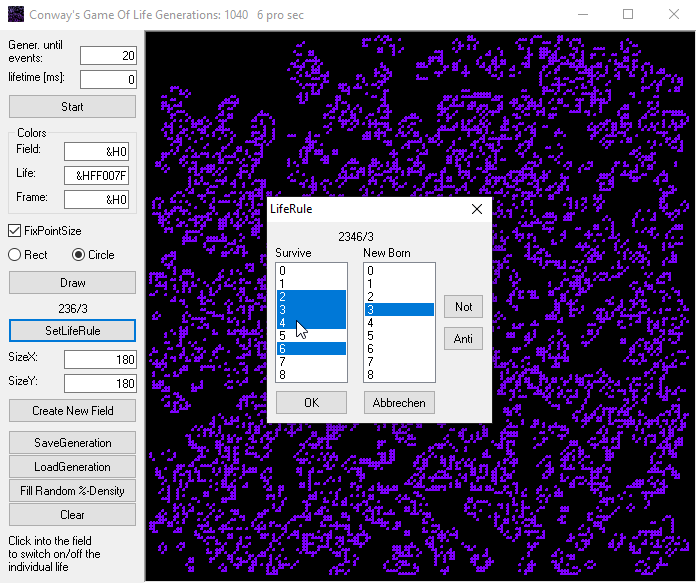Deselect 6 in the Survive list
The width and height of the screenshot is (697, 583).
[x=311, y=348]
